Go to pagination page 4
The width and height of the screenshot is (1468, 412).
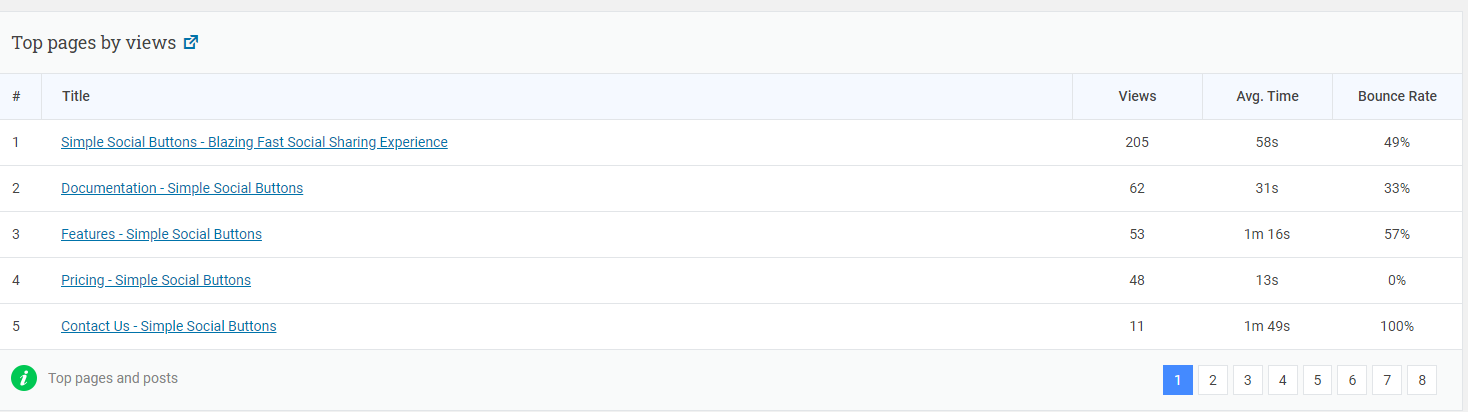1283,380
